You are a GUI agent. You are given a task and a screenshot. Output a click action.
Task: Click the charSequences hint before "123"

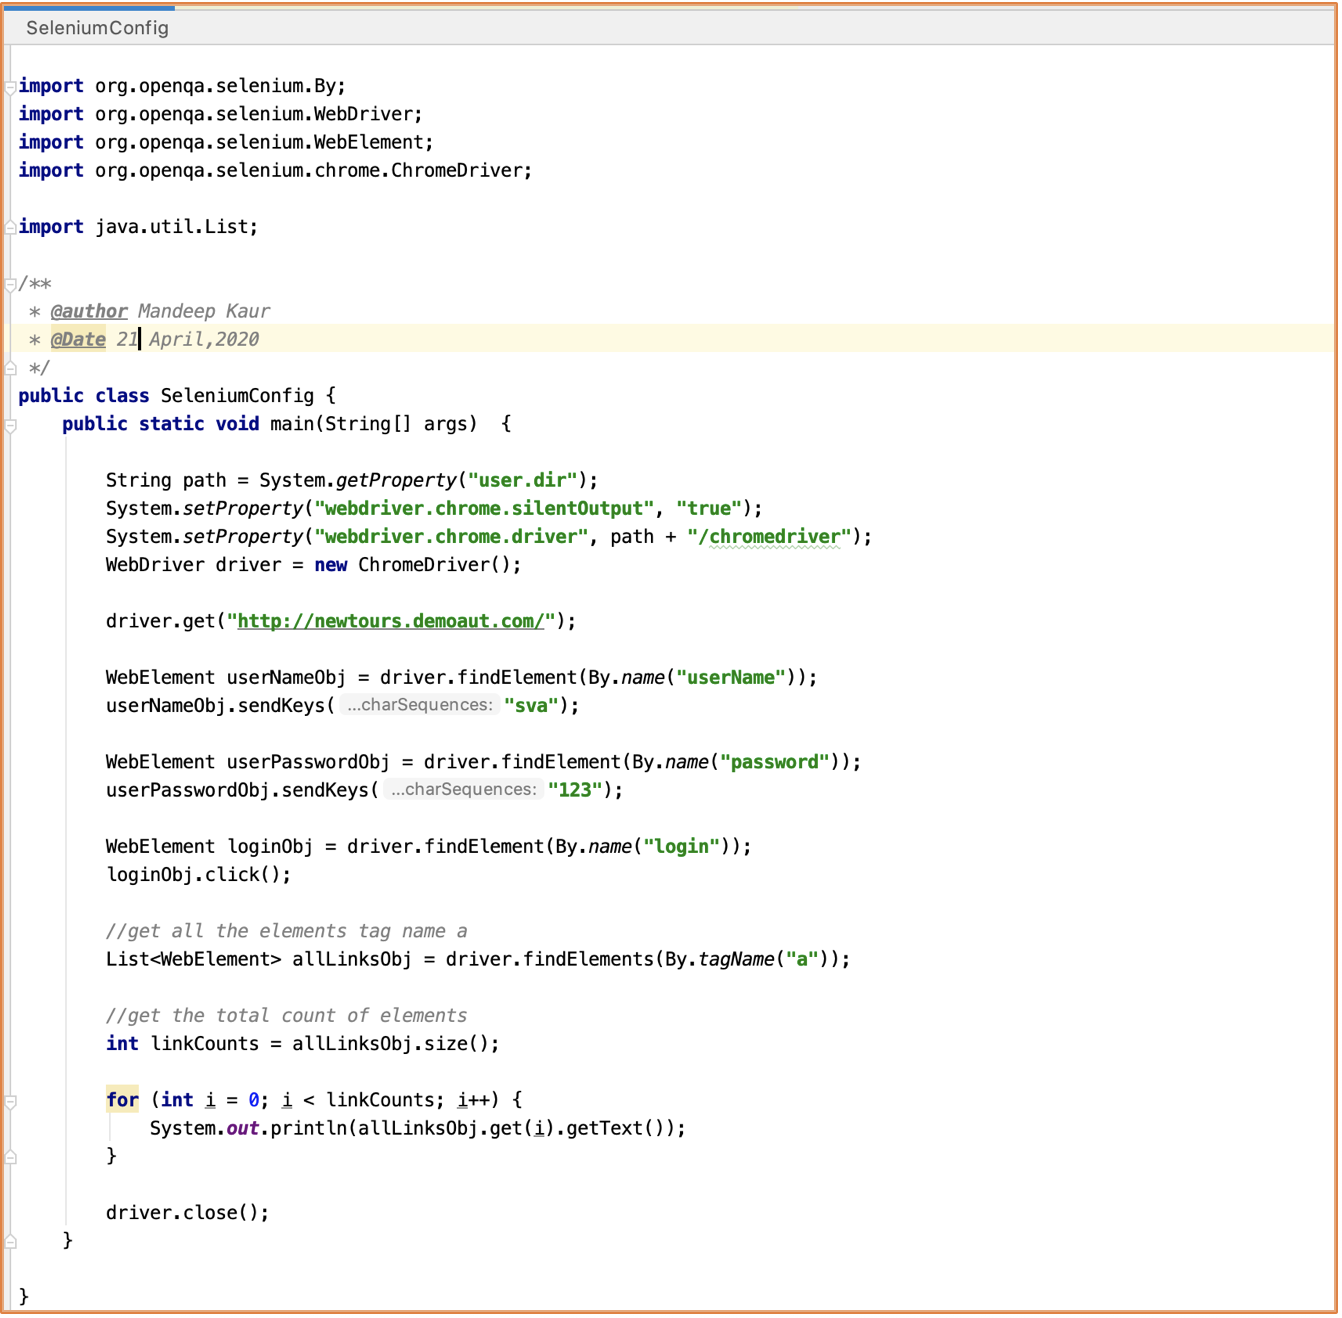pyautogui.click(x=463, y=789)
